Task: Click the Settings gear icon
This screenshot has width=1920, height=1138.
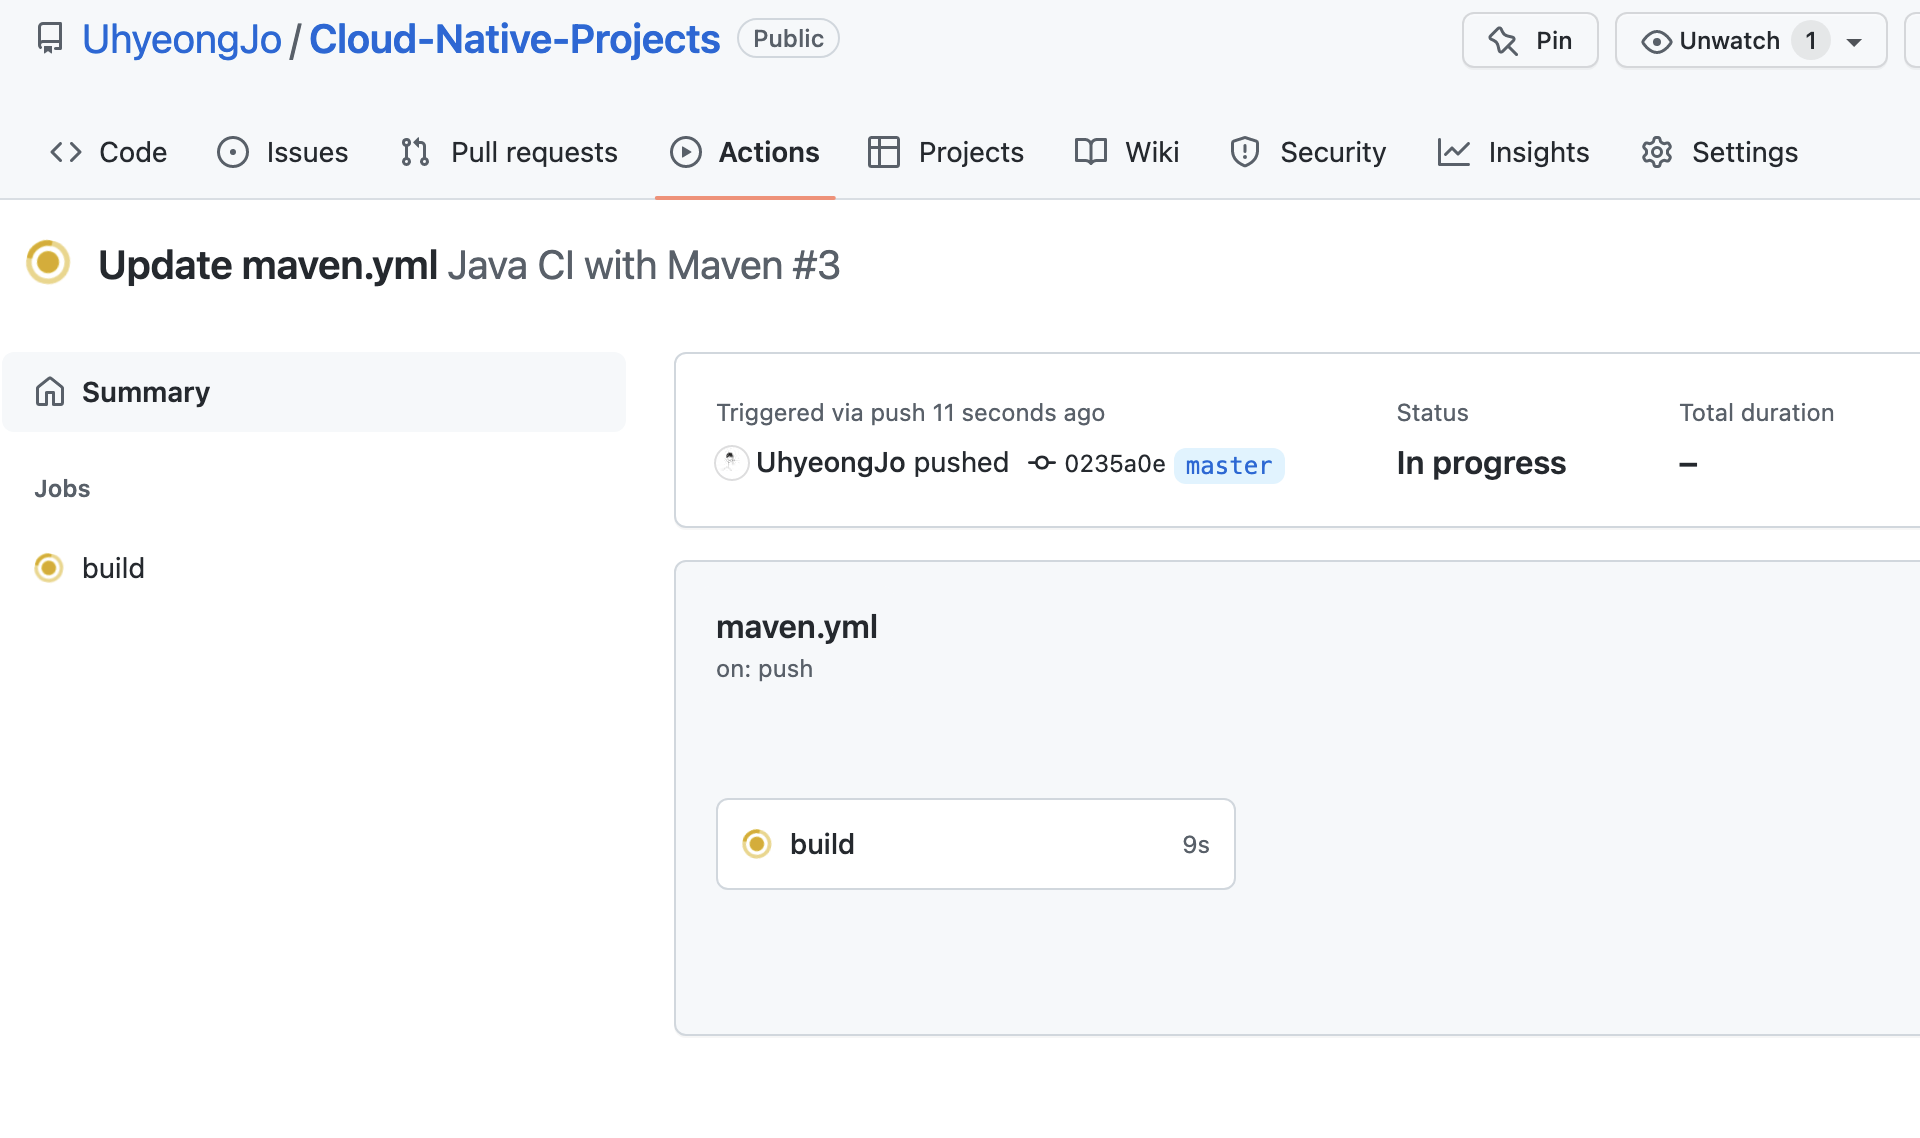Action: click(x=1657, y=152)
